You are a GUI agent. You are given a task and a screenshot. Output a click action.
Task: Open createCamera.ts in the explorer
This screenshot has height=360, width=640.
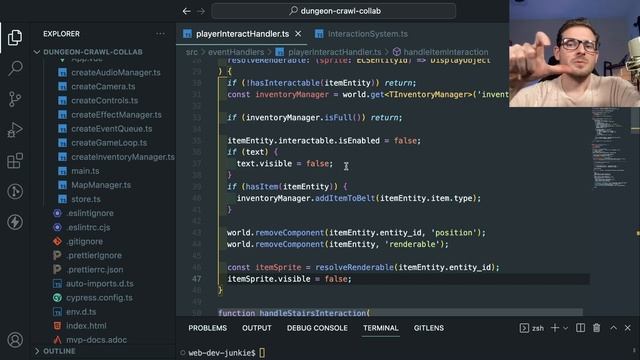click(x=103, y=87)
